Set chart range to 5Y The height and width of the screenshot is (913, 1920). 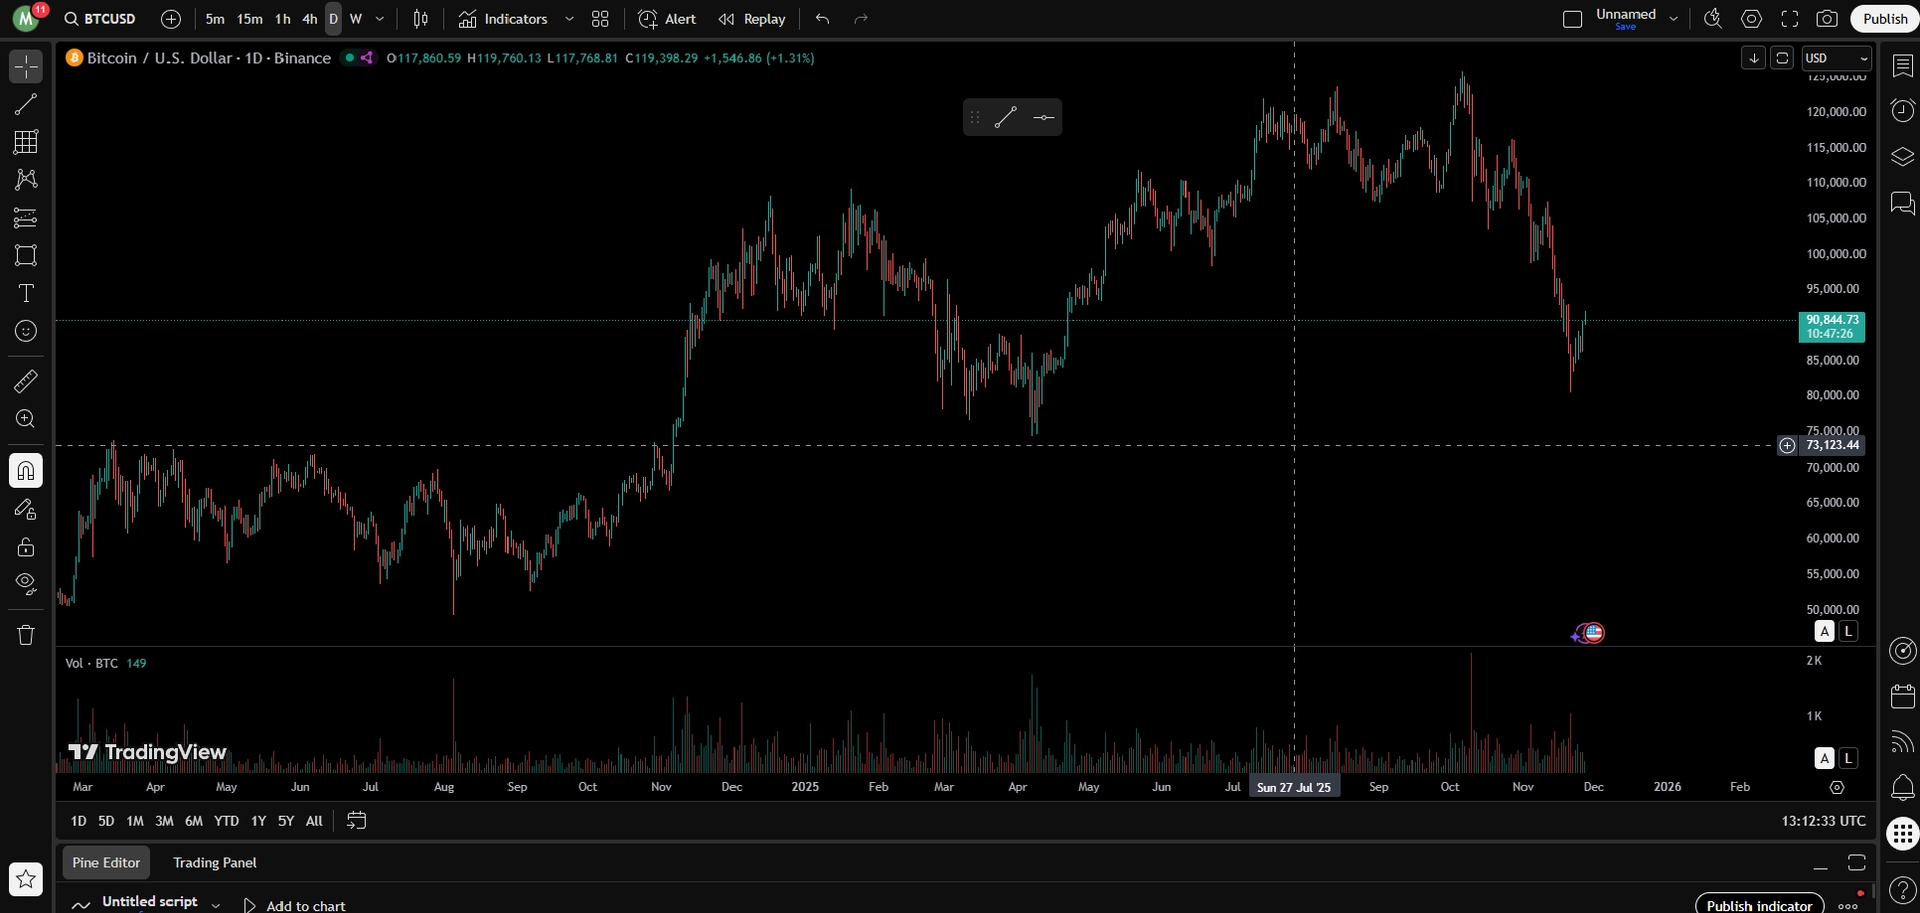(x=286, y=821)
